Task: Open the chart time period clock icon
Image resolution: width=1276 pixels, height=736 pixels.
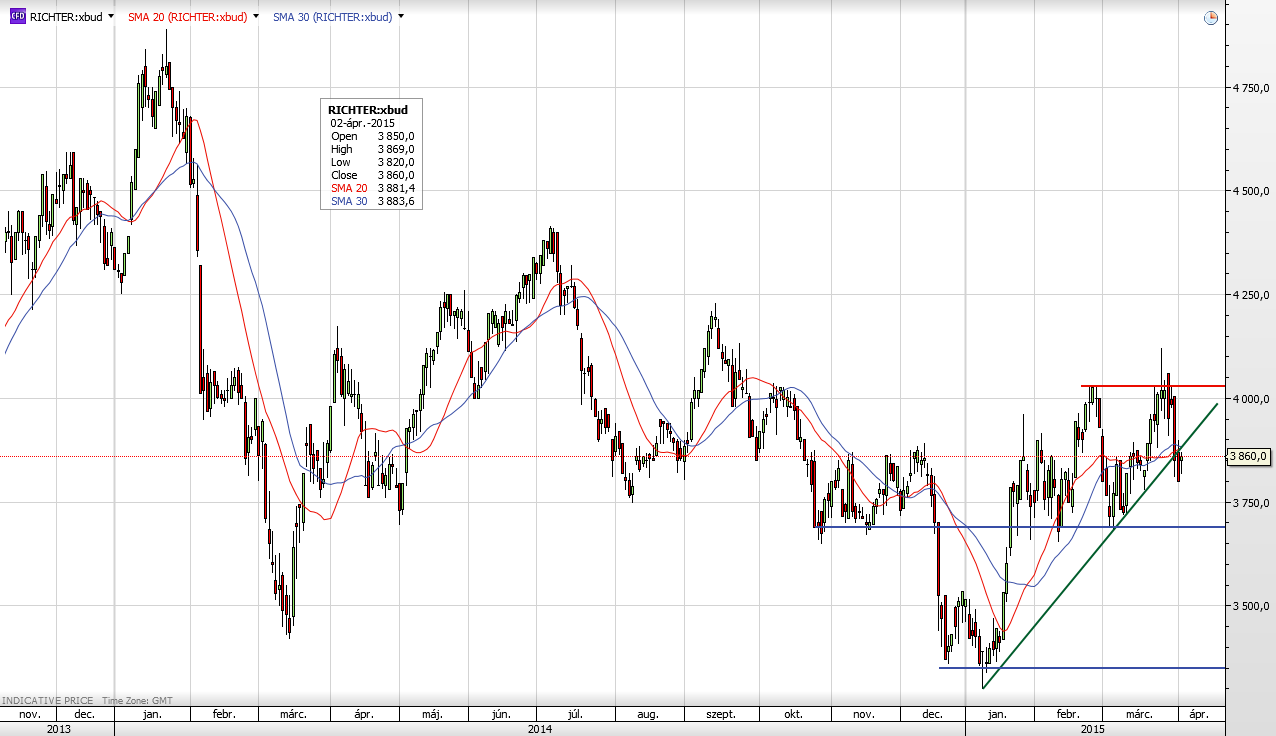Action: (x=1211, y=17)
